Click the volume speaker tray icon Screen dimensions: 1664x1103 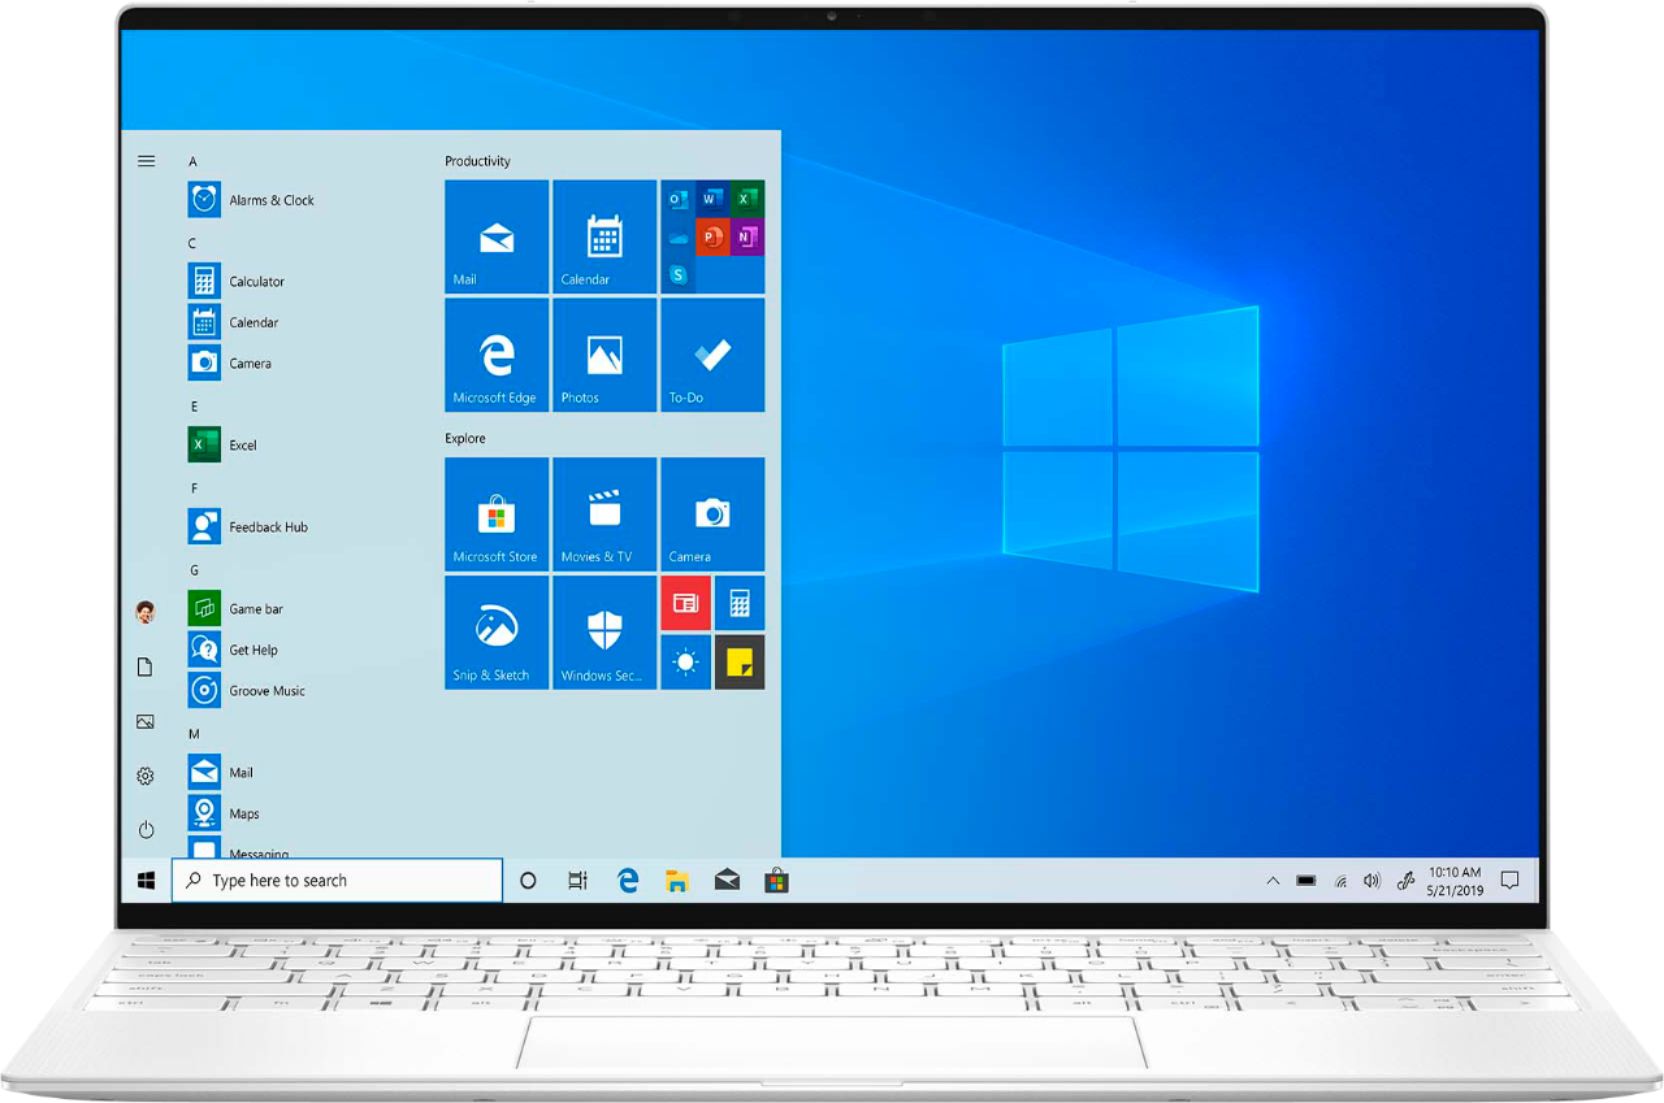[x=1372, y=881]
